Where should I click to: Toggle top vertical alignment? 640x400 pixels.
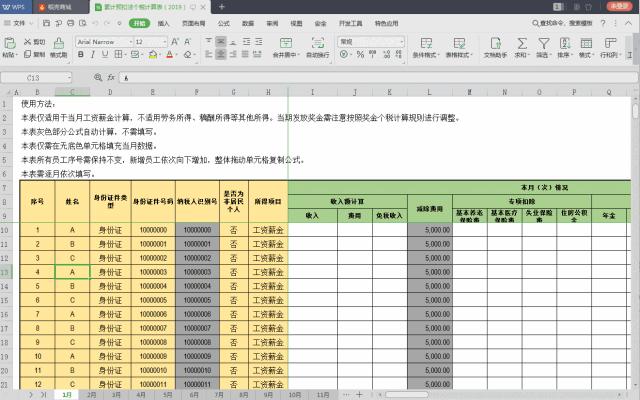pyautogui.click(x=209, y=41)
